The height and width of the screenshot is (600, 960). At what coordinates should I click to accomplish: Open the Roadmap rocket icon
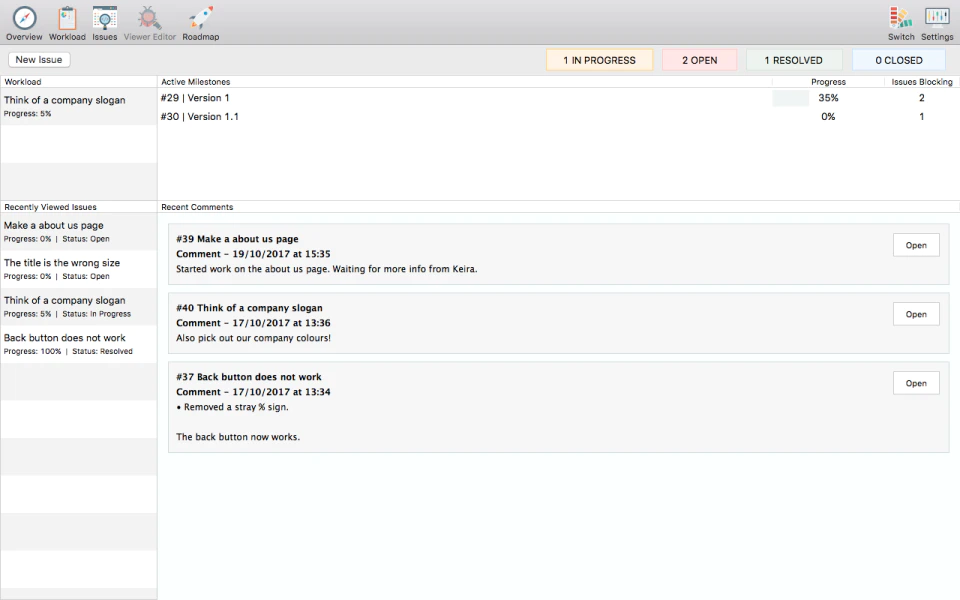201,18
